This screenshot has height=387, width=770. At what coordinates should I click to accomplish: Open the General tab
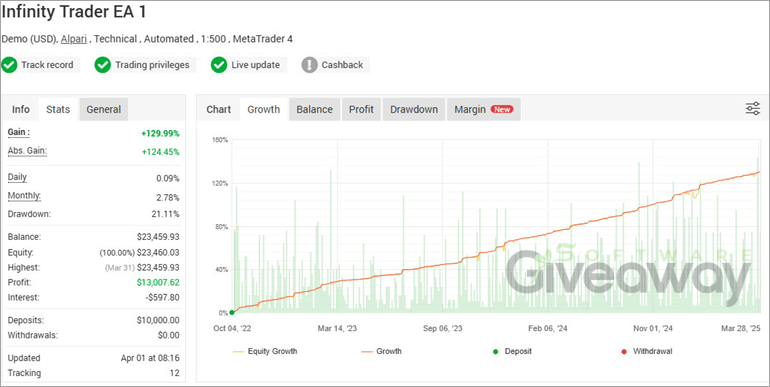(104, 109)
